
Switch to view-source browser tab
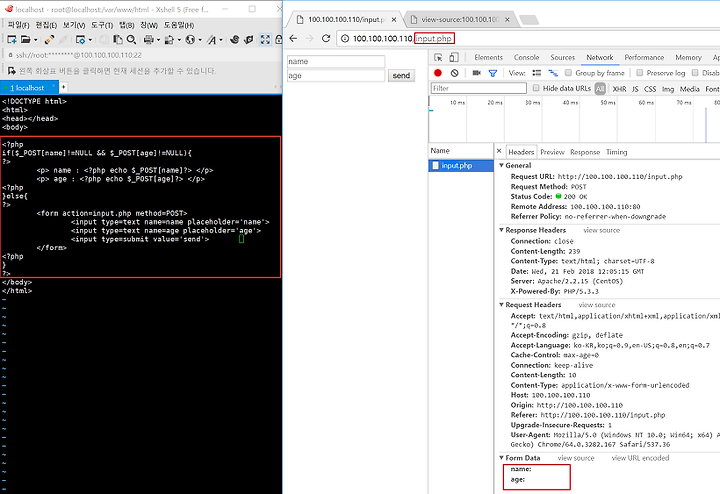click(x=460, y=19)
